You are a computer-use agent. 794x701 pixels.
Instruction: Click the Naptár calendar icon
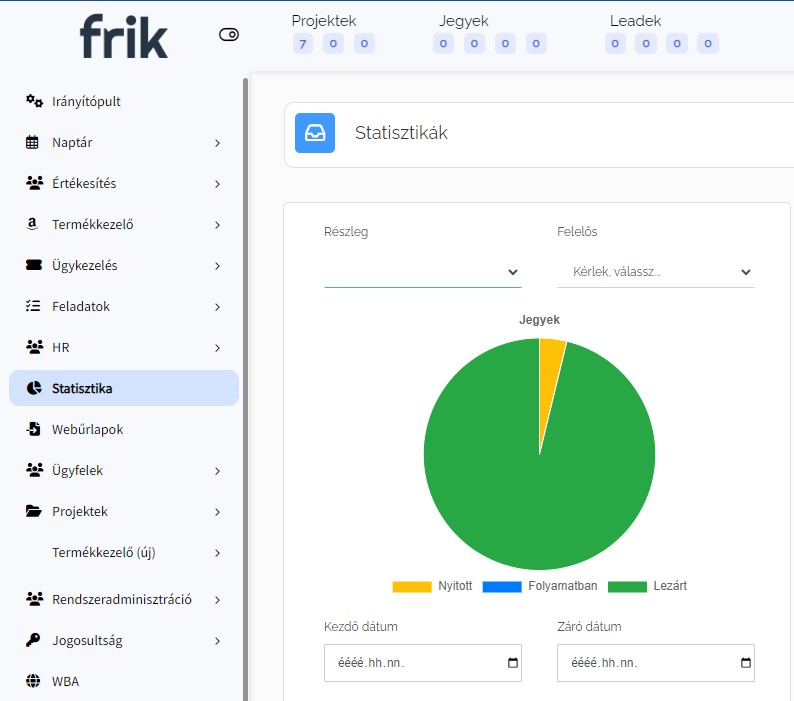(x=34, y=142)
